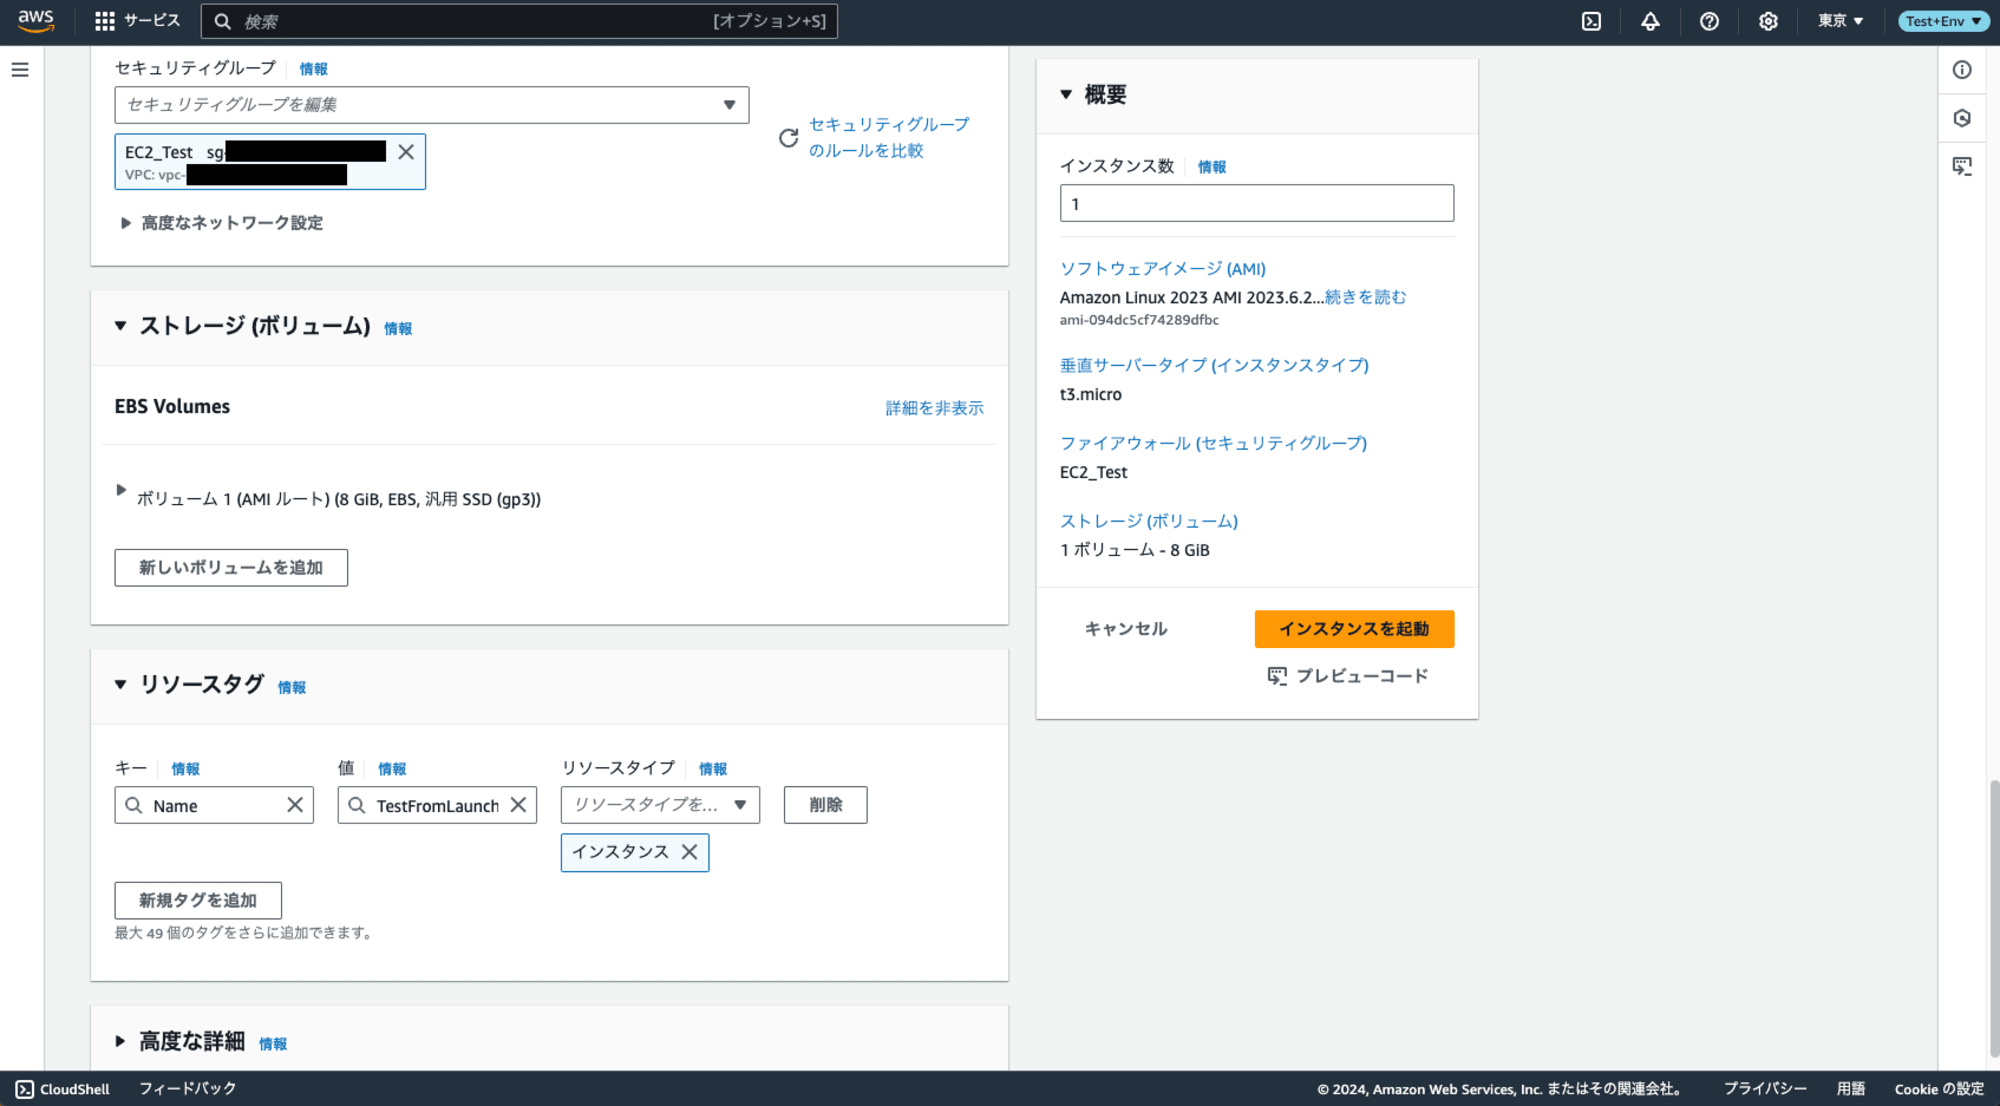Open プライバシー footer link
Image resolution: width=2000 pixels, height=1106 pixels.
pyautogui.click(x=1765, y=1089)
